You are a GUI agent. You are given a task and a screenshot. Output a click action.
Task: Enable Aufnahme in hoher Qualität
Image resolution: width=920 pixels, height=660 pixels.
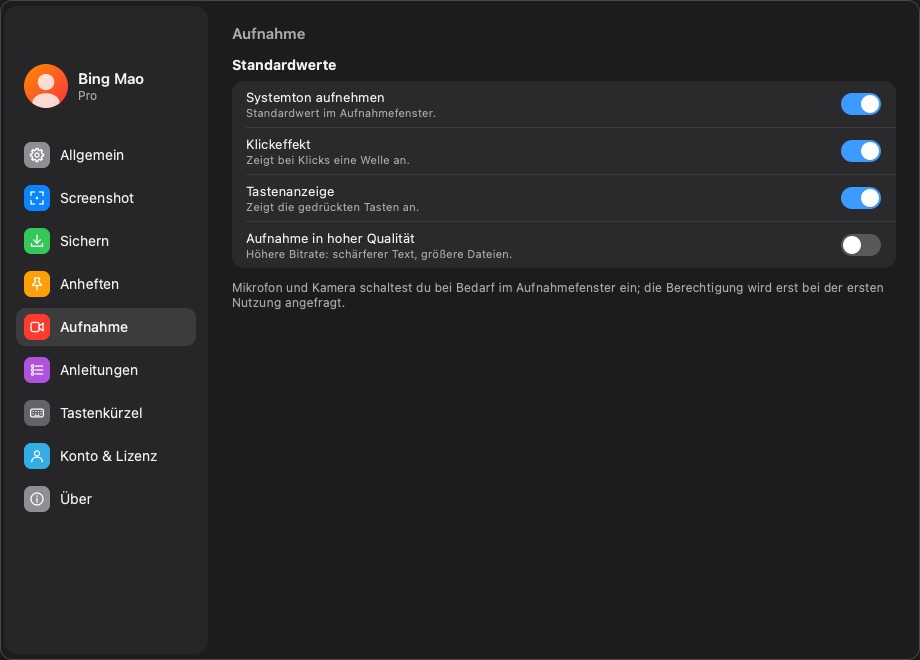coord(860,245)
